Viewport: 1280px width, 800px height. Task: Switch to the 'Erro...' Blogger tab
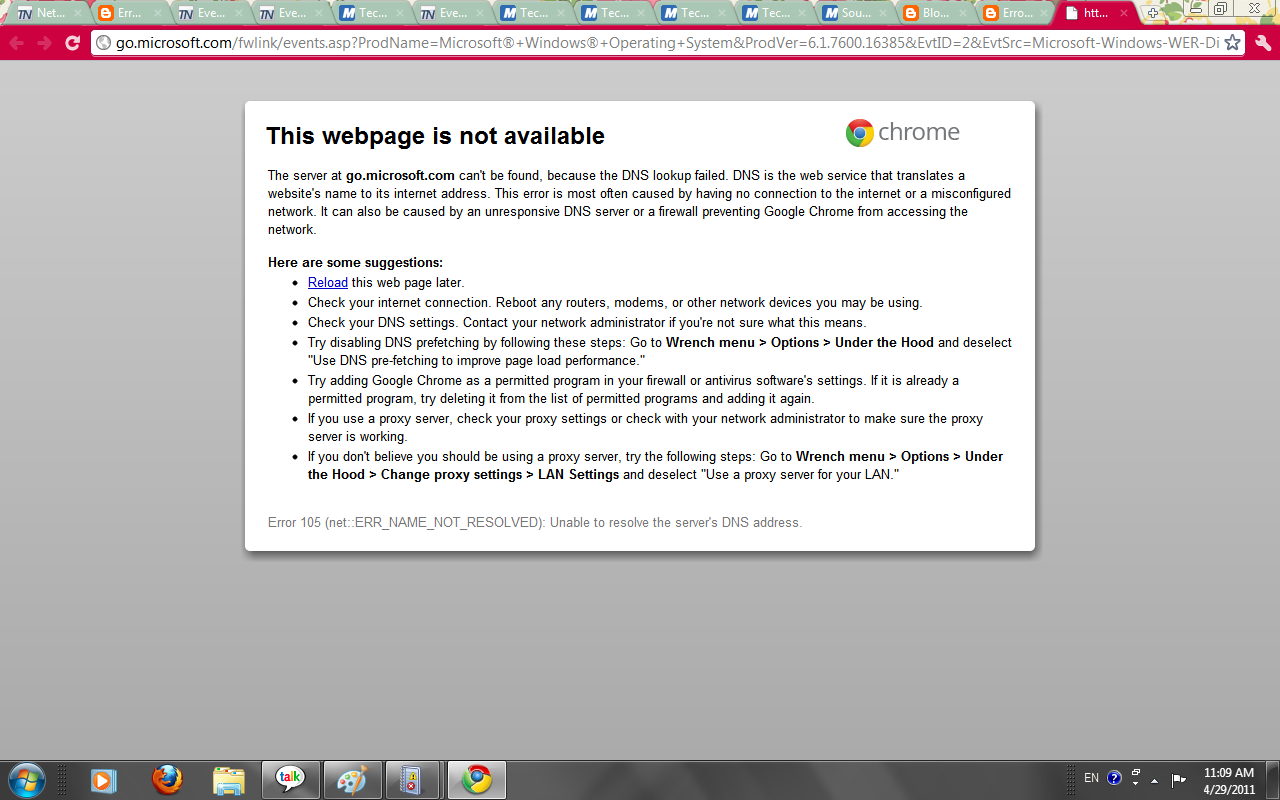1016,14
